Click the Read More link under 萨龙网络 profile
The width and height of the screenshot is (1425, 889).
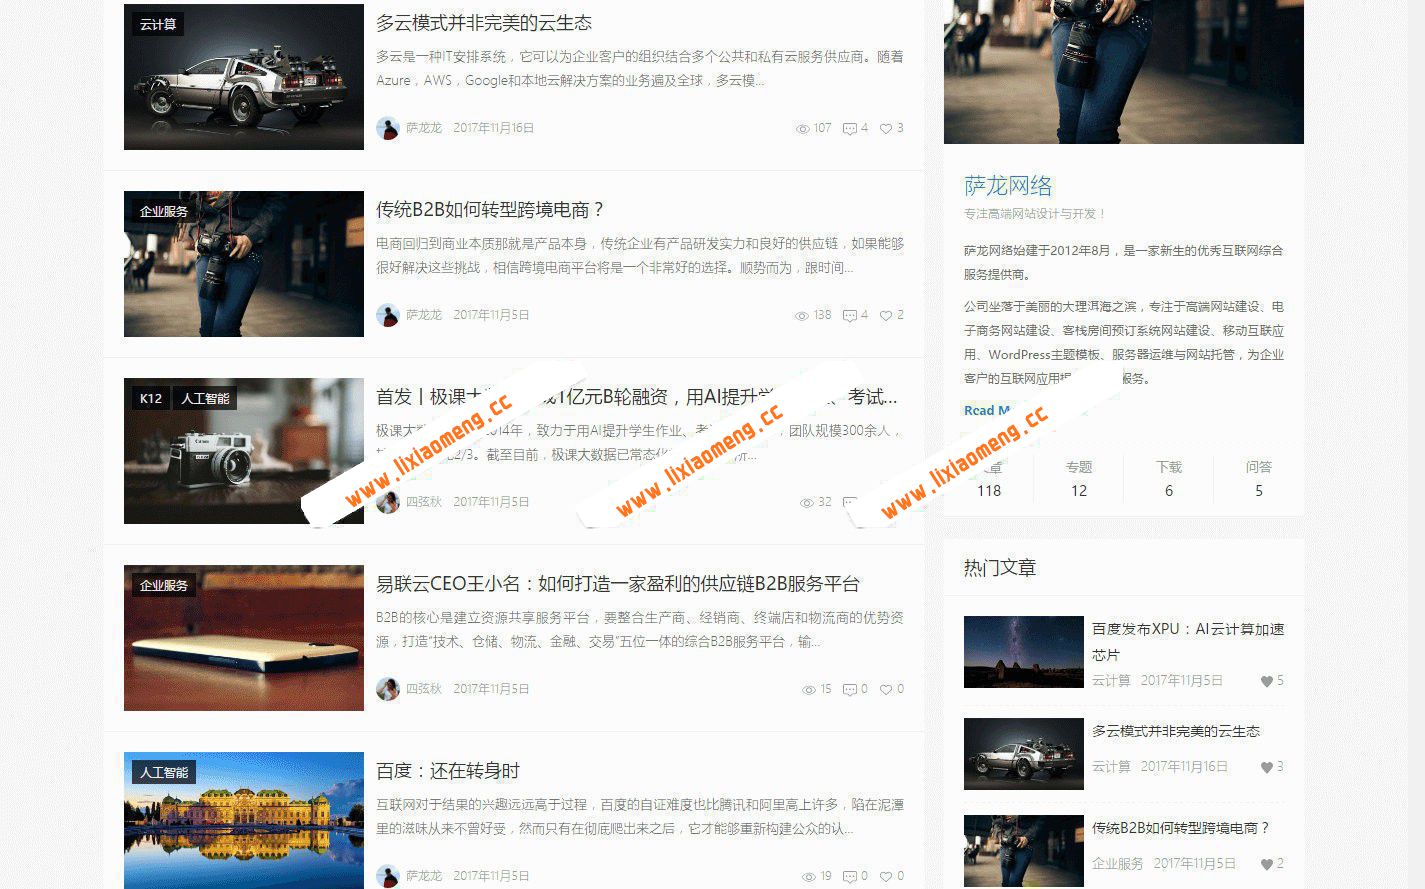coord(987,410)
